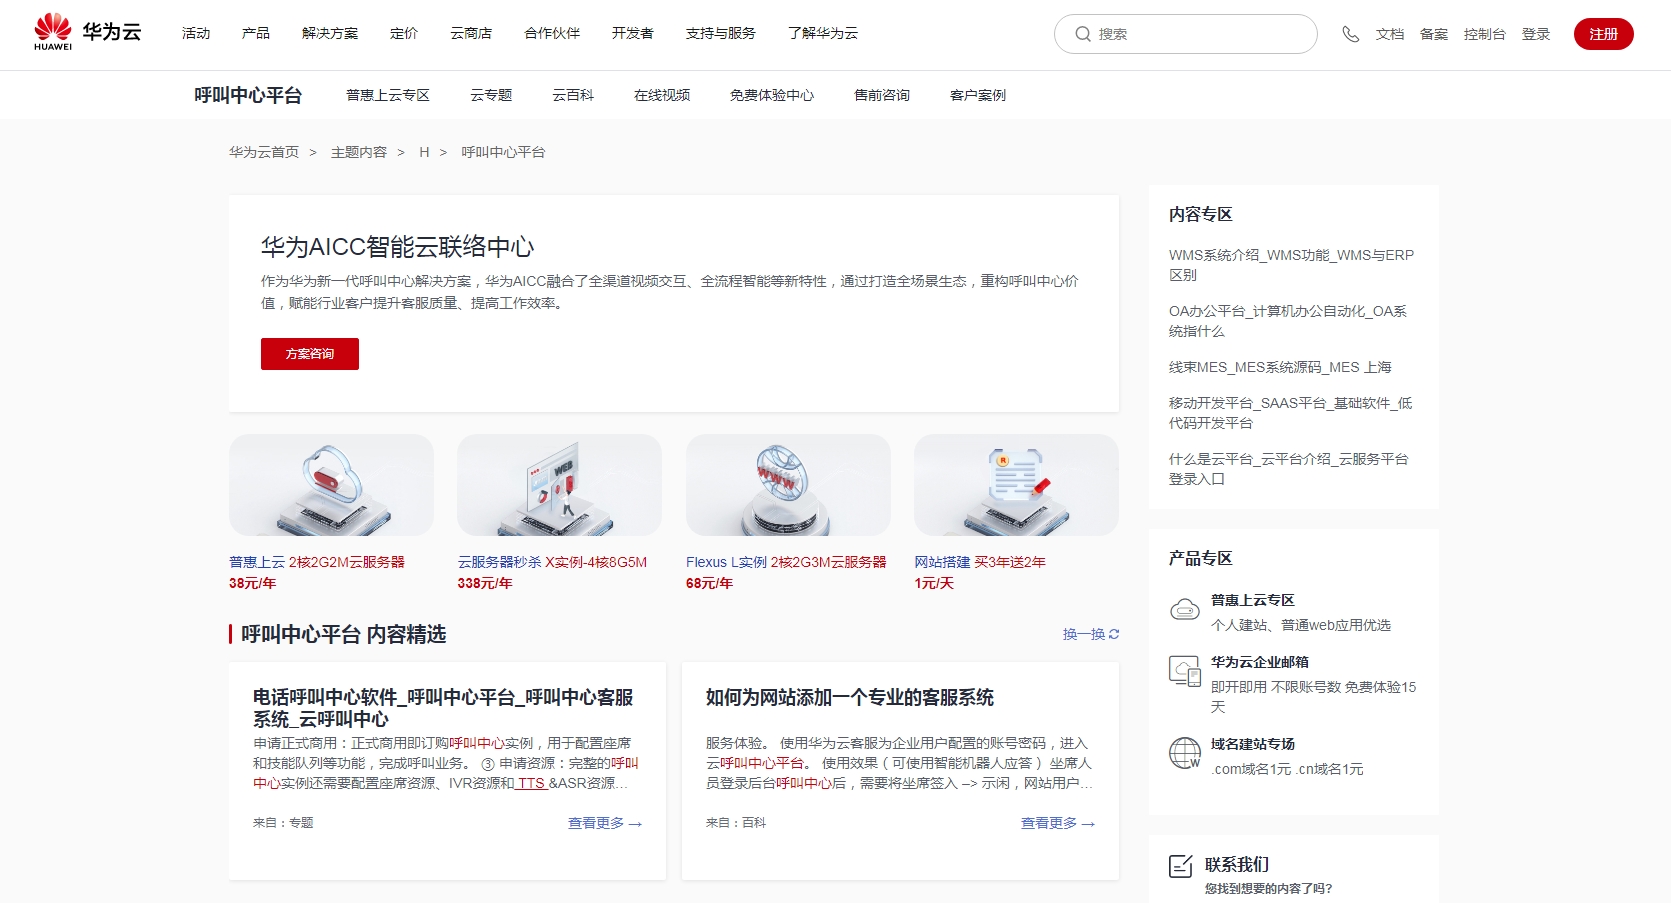Click the 联系我们 edit icon
The image size is (1671, 903).
[1181, 866]
